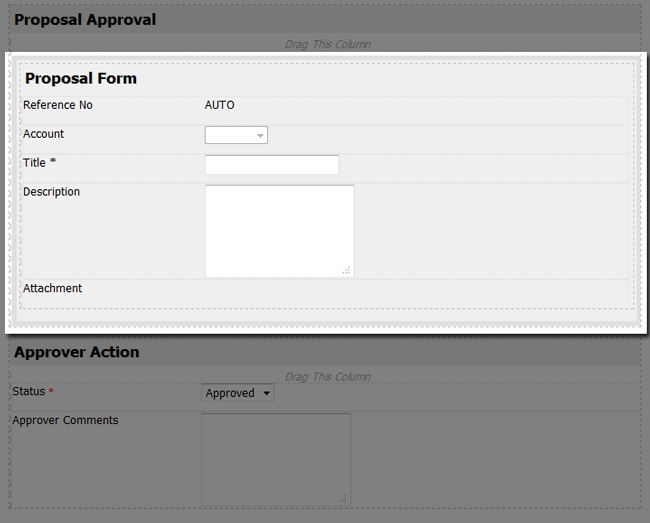
Task: Click the Approver Comments resize handle
Action: [343, 498]
